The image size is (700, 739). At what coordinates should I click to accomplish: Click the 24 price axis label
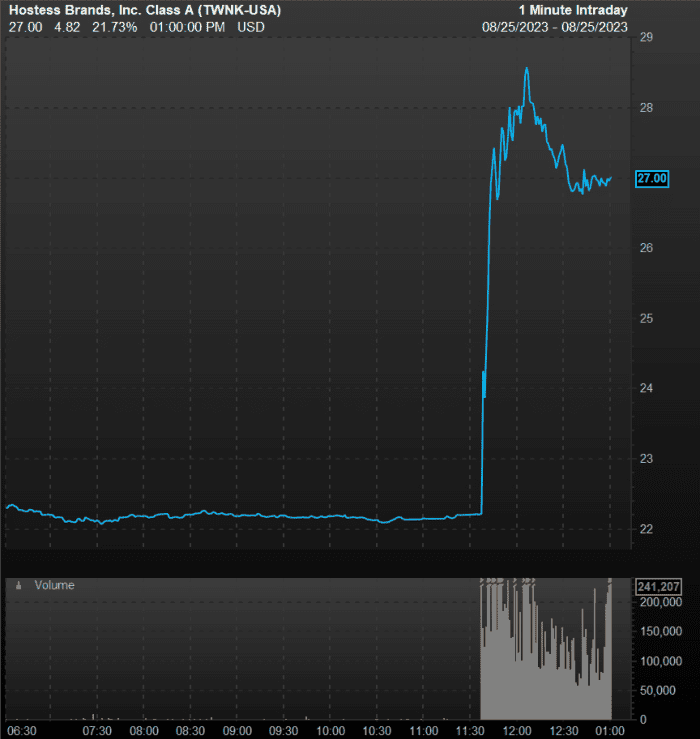646,388
